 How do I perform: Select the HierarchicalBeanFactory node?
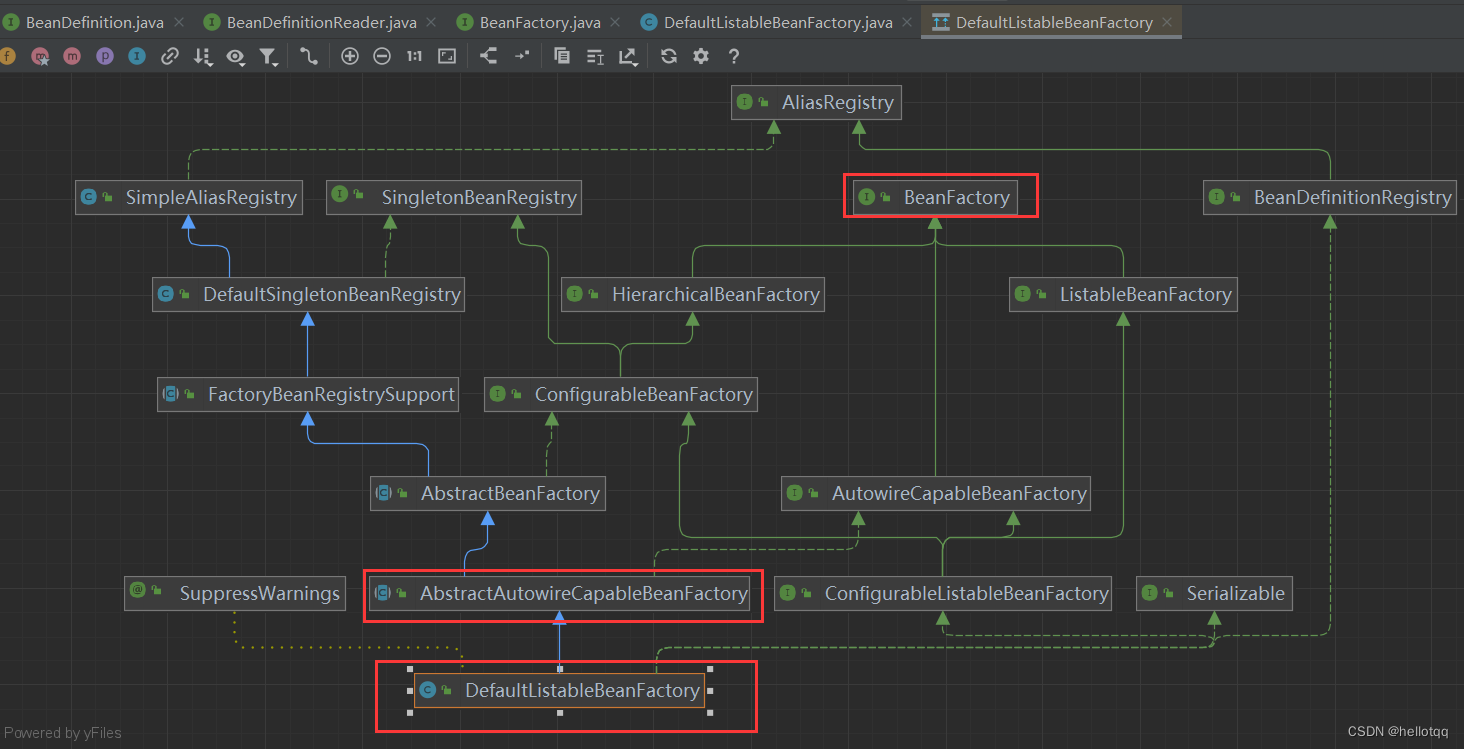[x=692, y=294]
